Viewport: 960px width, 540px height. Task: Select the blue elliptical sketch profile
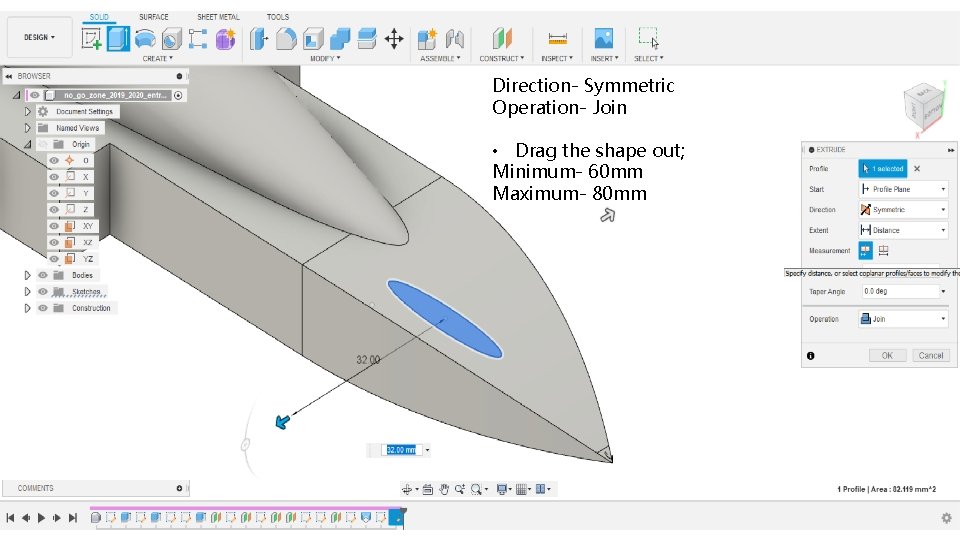coord(444,318)
